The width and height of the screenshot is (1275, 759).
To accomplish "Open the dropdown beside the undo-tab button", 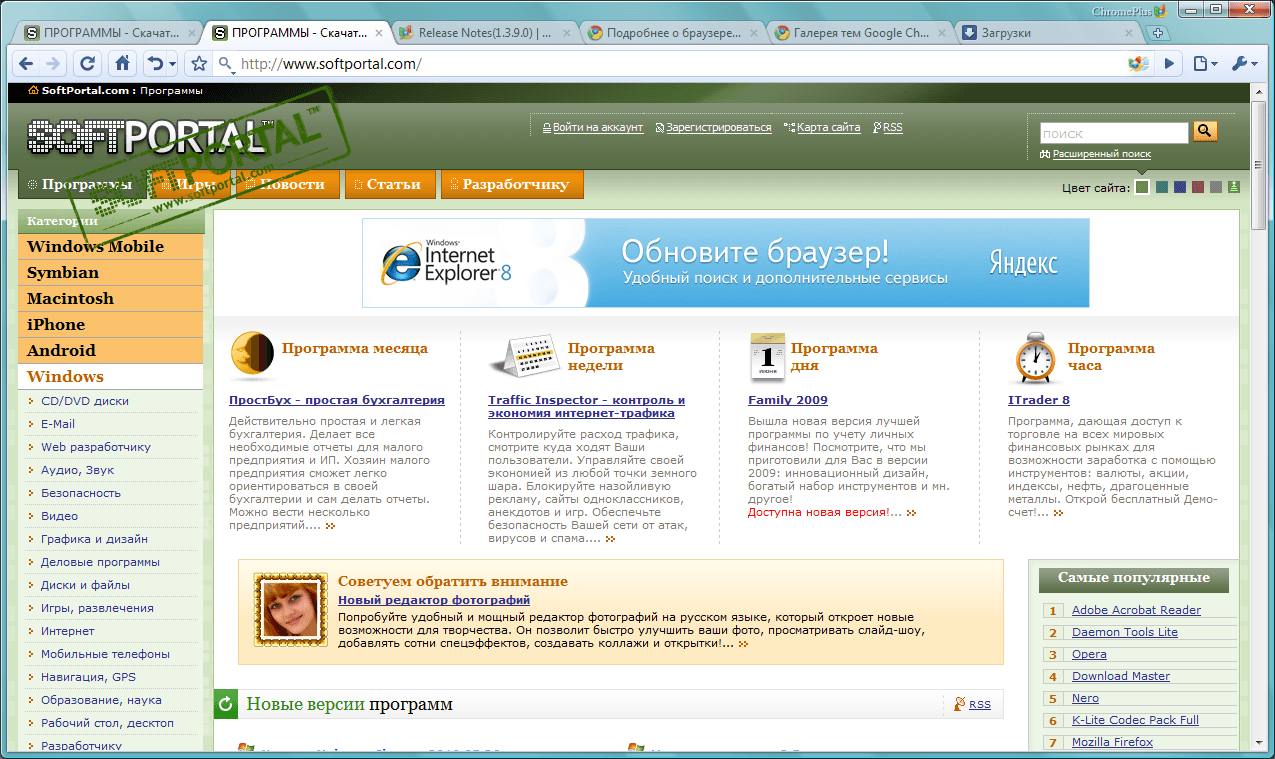I will (171, 64).
